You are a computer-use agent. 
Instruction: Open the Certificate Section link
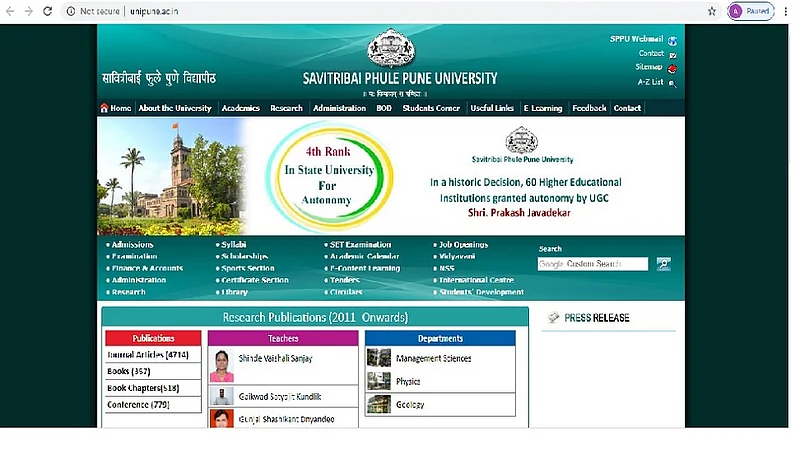pyautogui.click(x=255, y=280)
